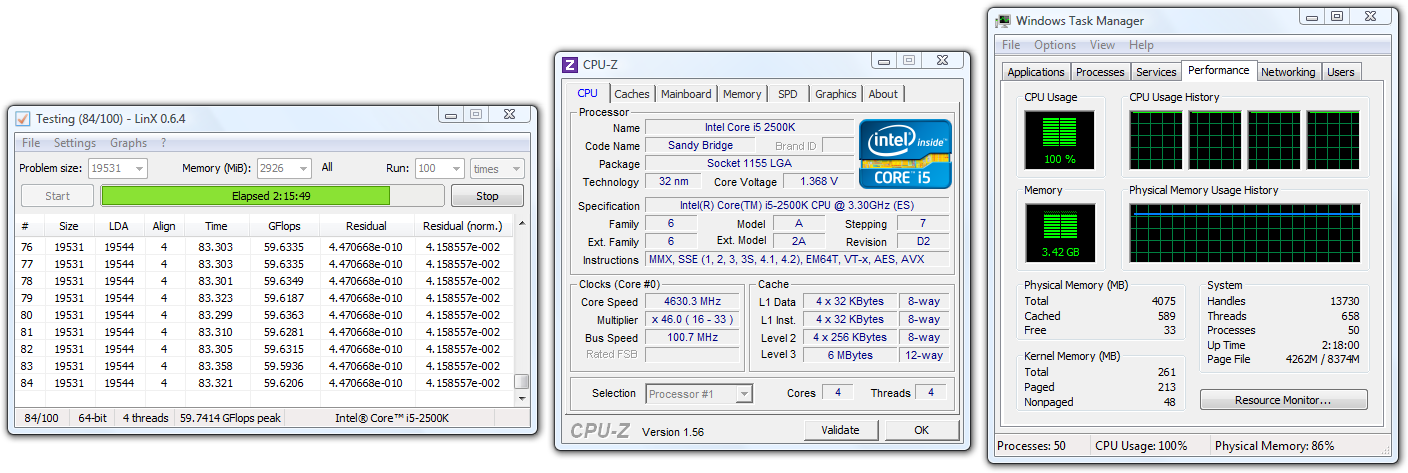Click the LinX checkmark title bar icon
1408x473 pixels.
23,119
